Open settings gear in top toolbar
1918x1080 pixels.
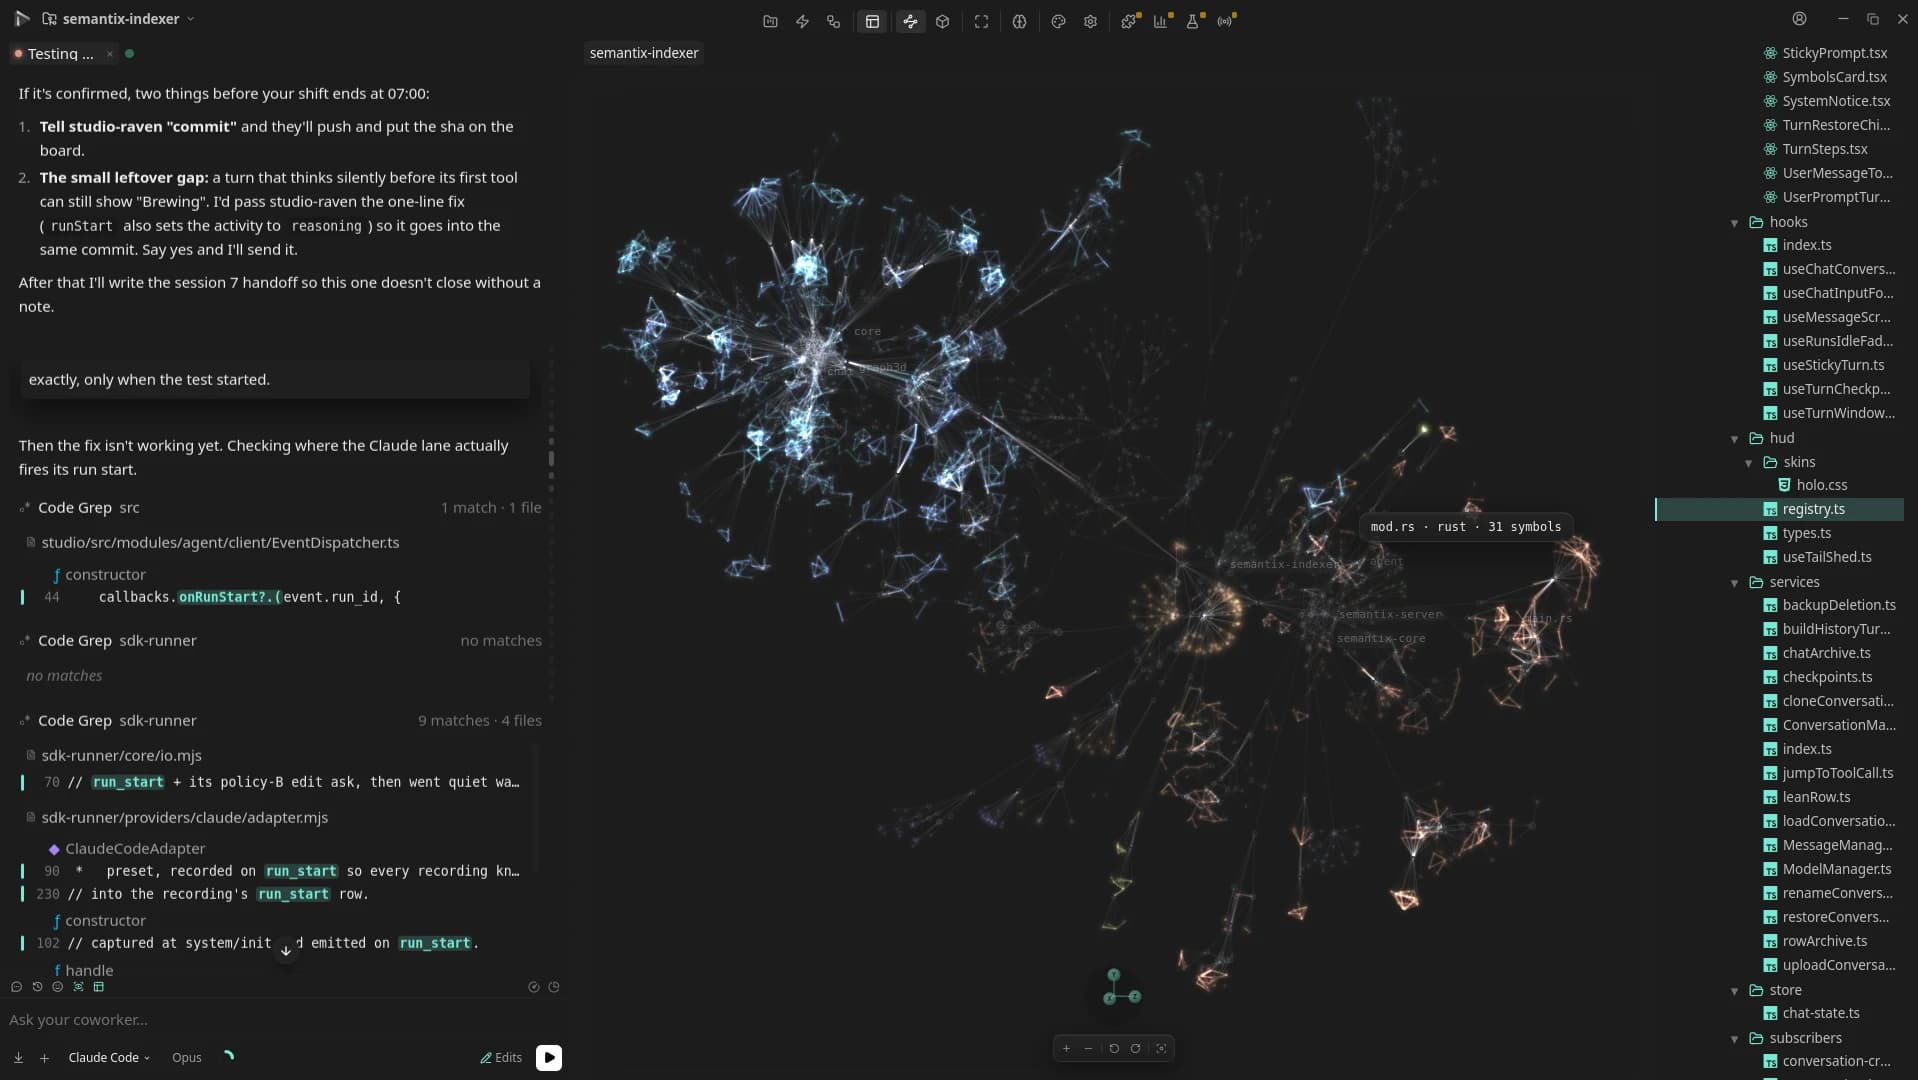pos(1090,21)
